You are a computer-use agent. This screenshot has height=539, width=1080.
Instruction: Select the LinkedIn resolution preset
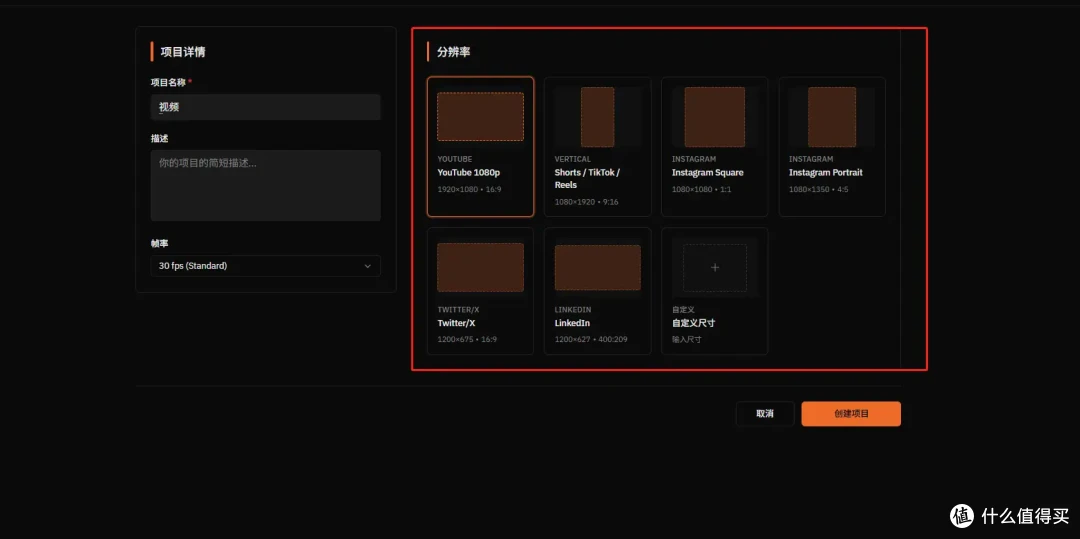coord(597,291)
